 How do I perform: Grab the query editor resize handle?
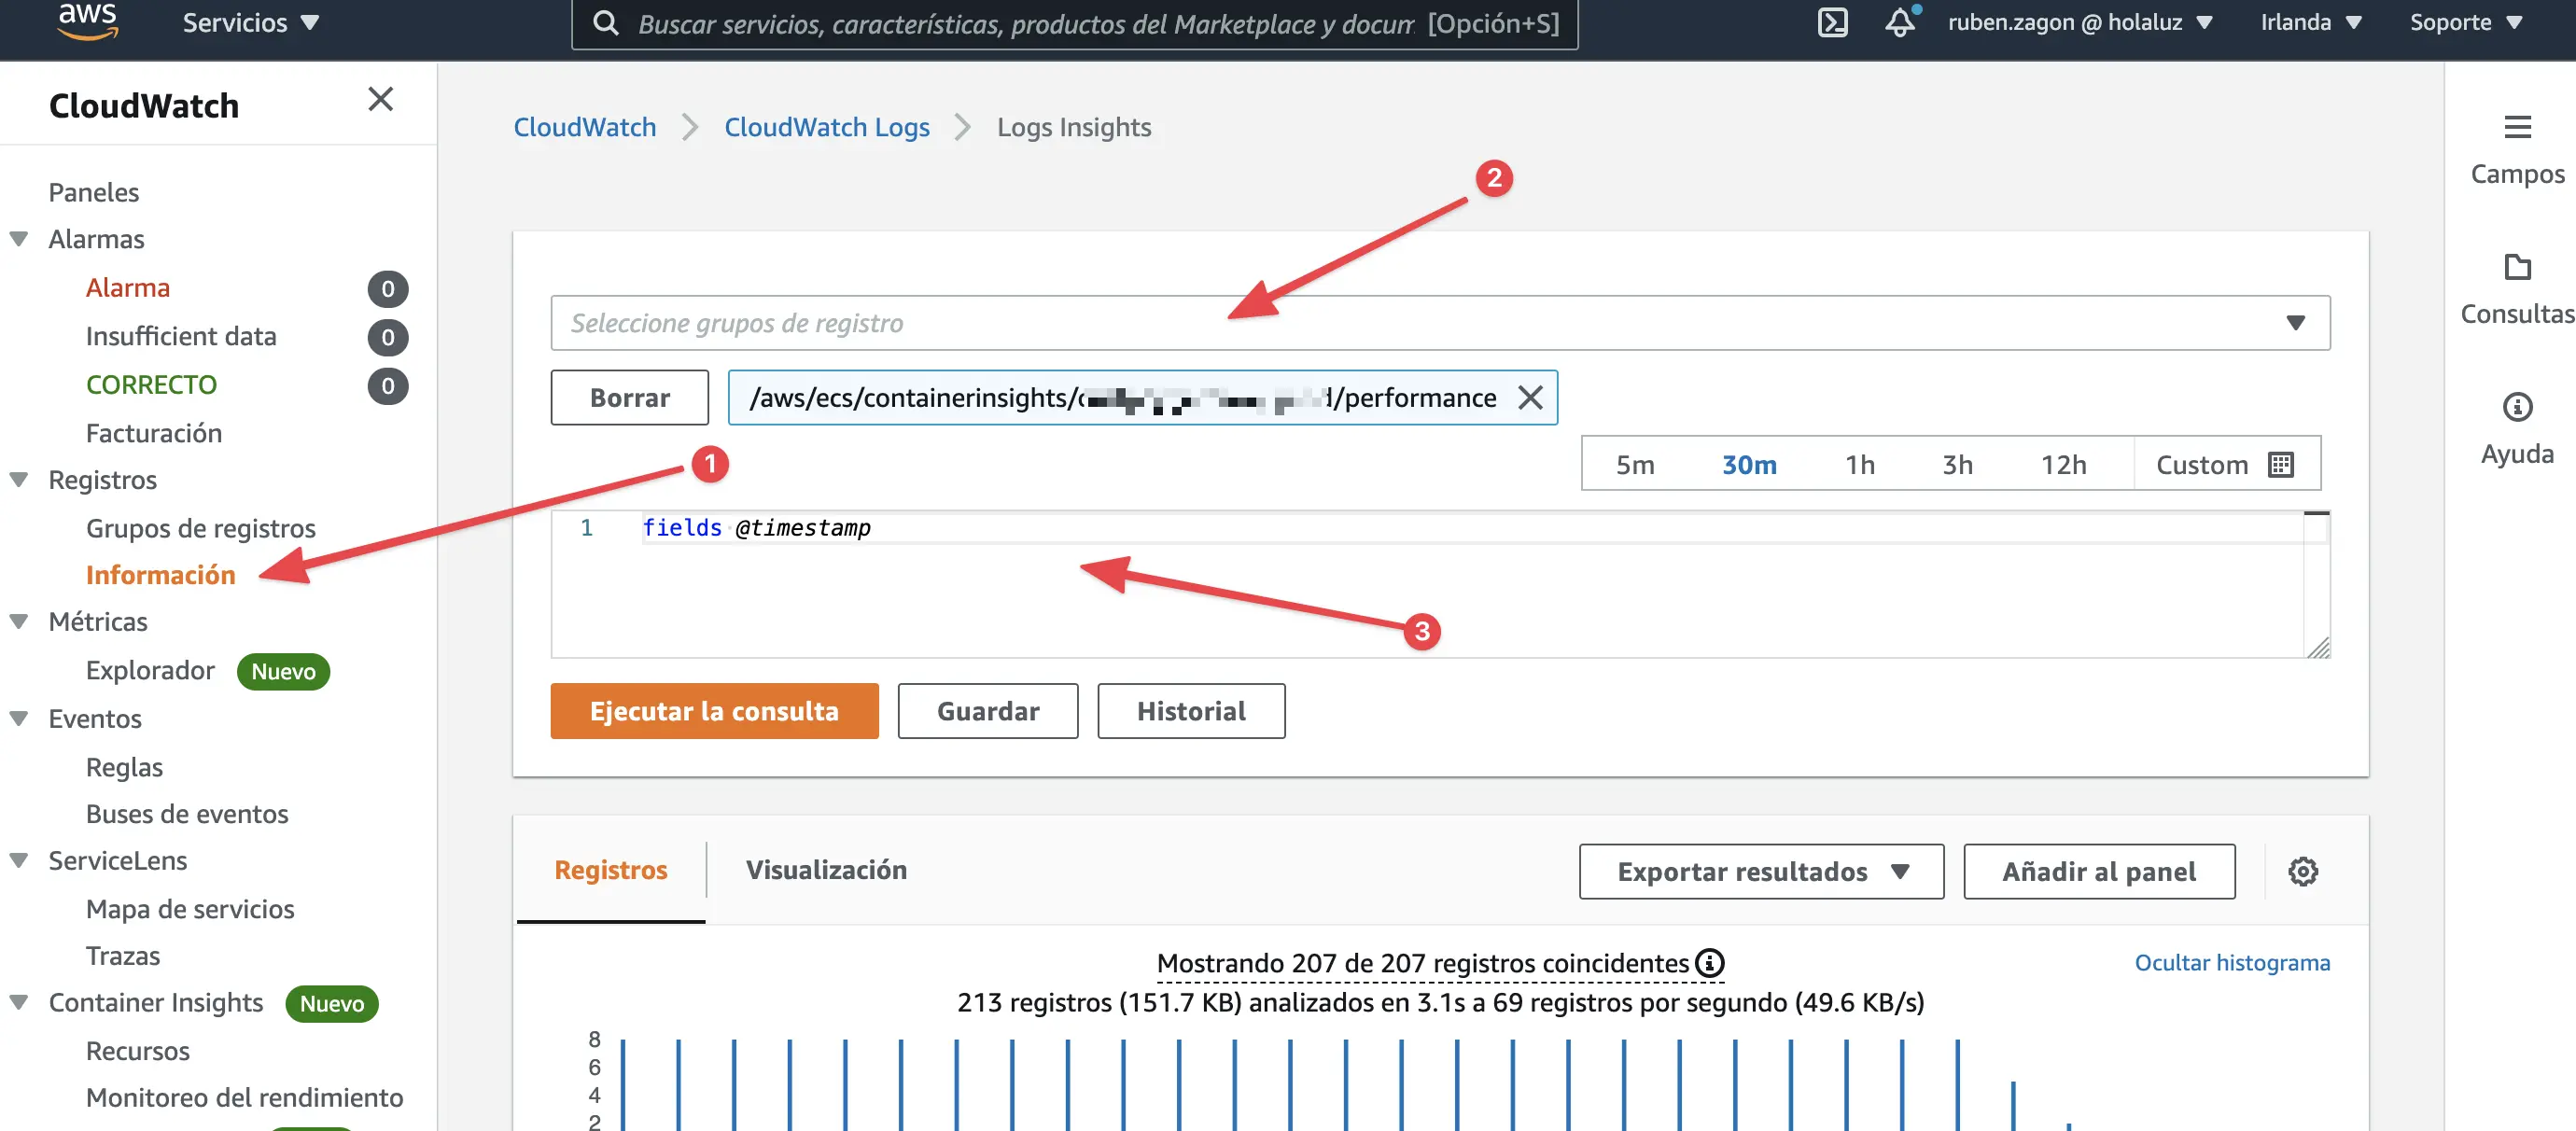(2318, 648)
